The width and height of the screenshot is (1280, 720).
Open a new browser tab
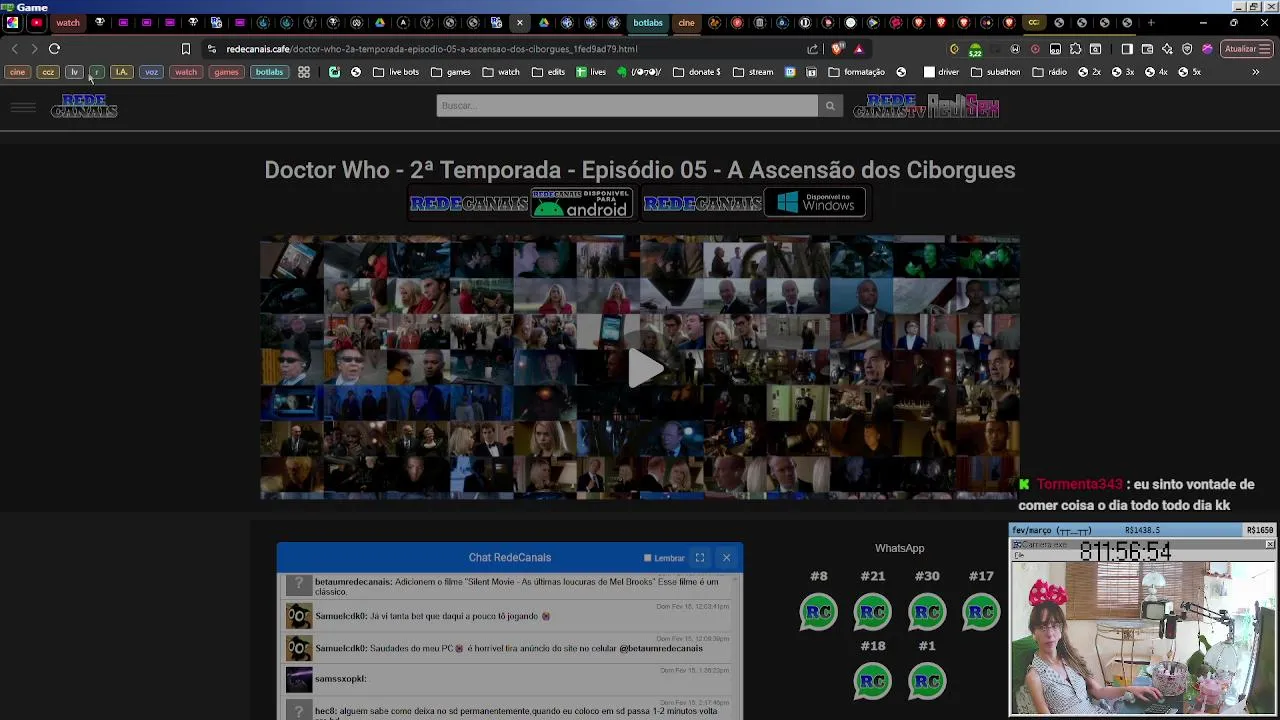coord(1151,22)
